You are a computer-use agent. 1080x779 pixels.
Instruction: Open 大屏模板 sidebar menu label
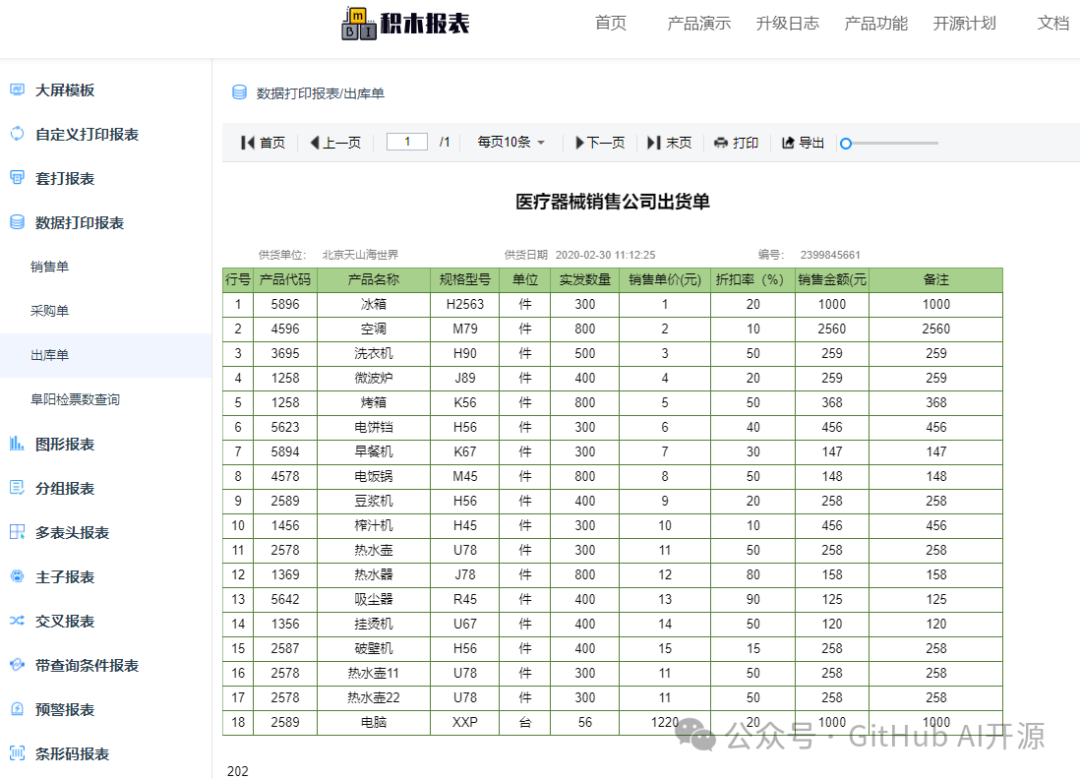click(65, 90)
